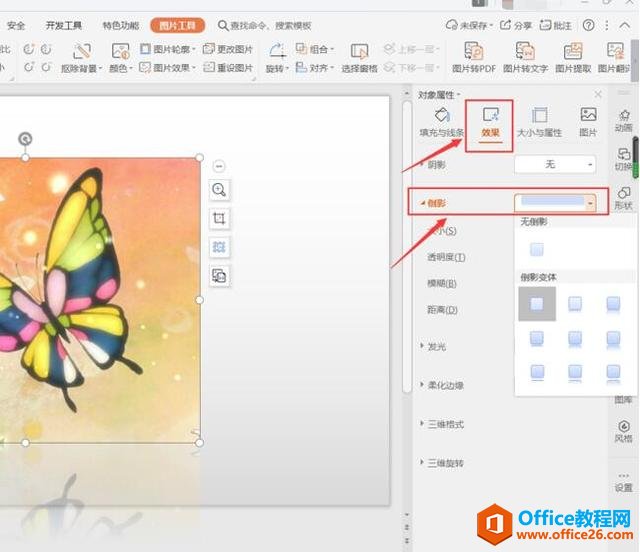Select the center thumbnail of the reflection variants grid
The width and height of the screenshot is (640, 552).
coord(575,338)
